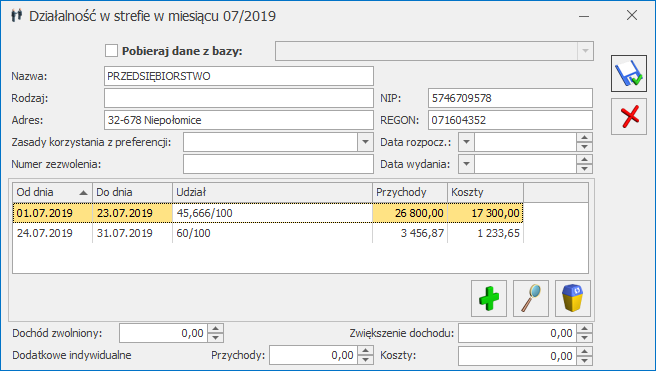
Task: Click the 17 300,00 costs cell
Action: [x=485, y=213]
